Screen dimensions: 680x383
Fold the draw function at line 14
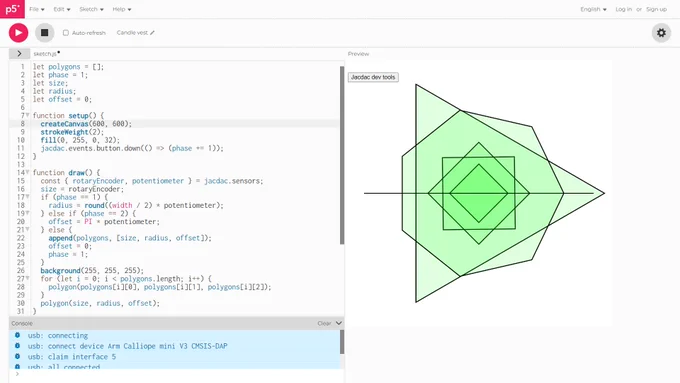coord(27,173)
